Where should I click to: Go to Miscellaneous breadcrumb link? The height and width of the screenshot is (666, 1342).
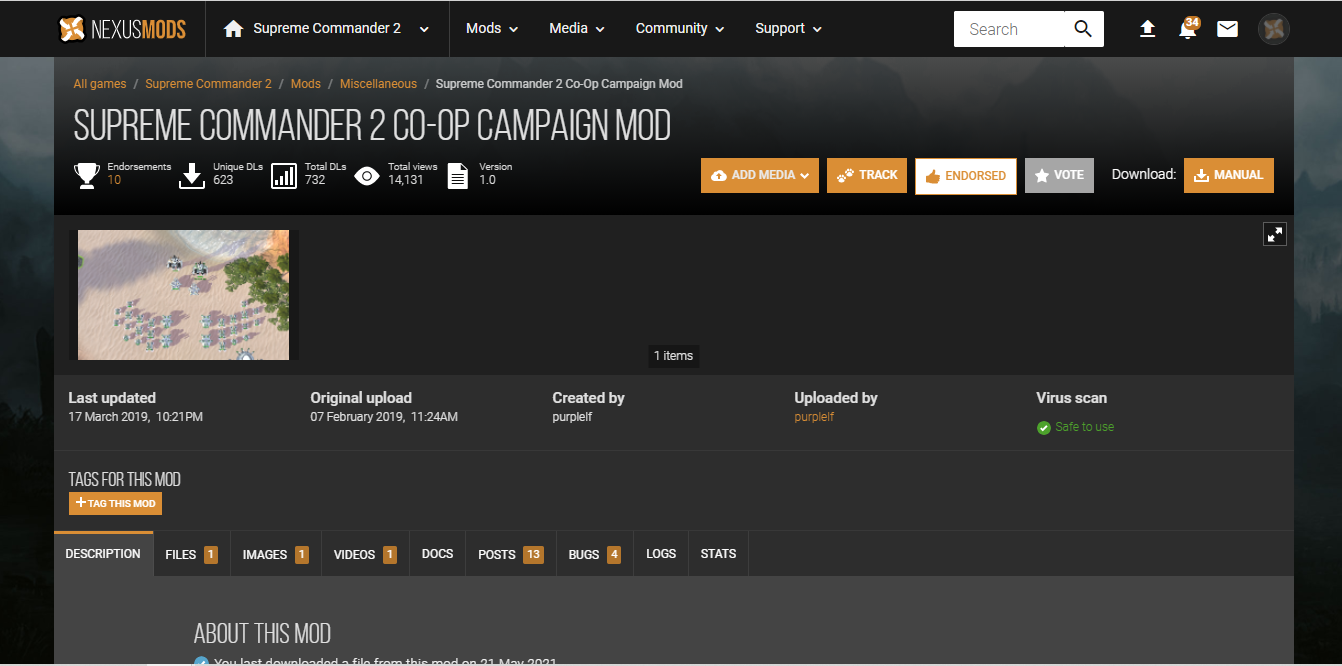pos(378,84)
